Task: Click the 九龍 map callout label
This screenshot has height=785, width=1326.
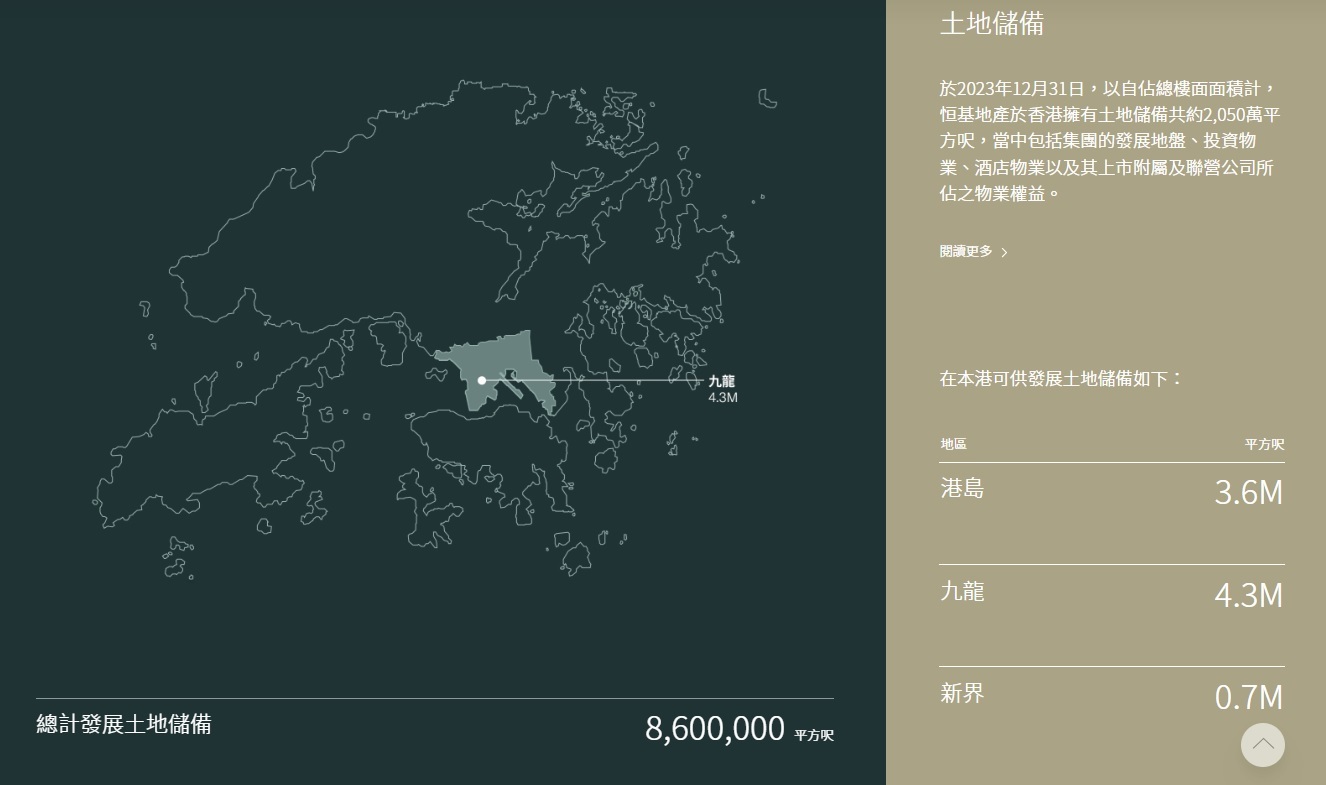Action: (721, 381)
